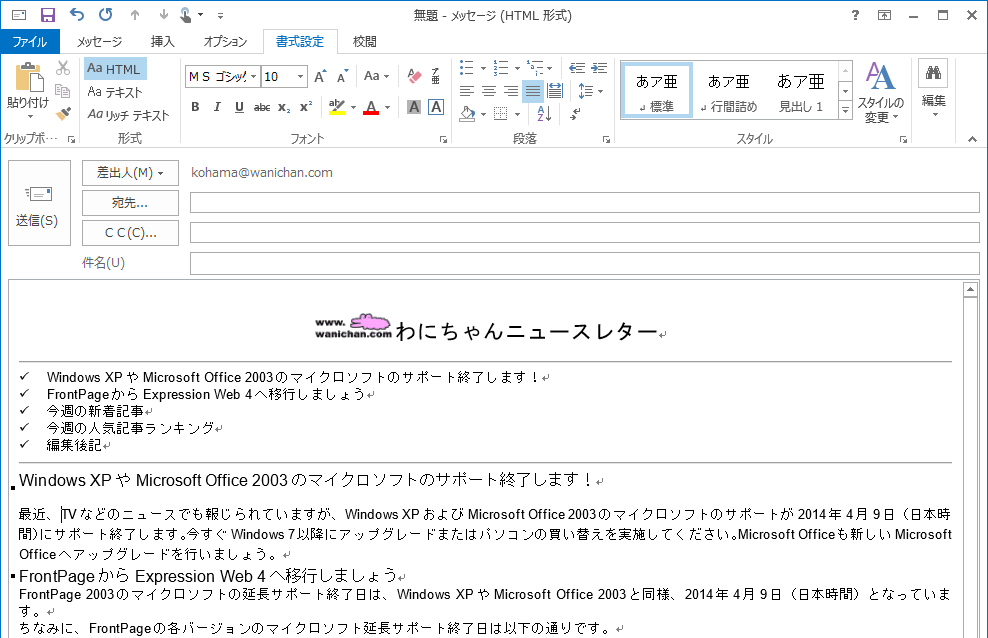Increase paragraph indent
The image size is (988, 638).
click(599, 68)
